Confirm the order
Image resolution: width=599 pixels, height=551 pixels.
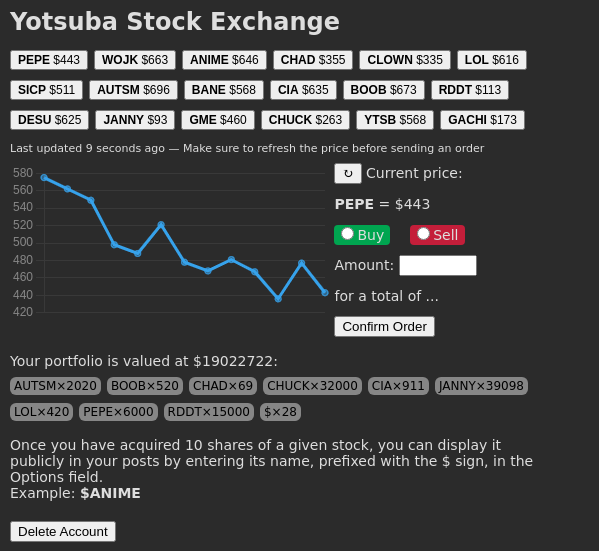click(x=384, y=327)
